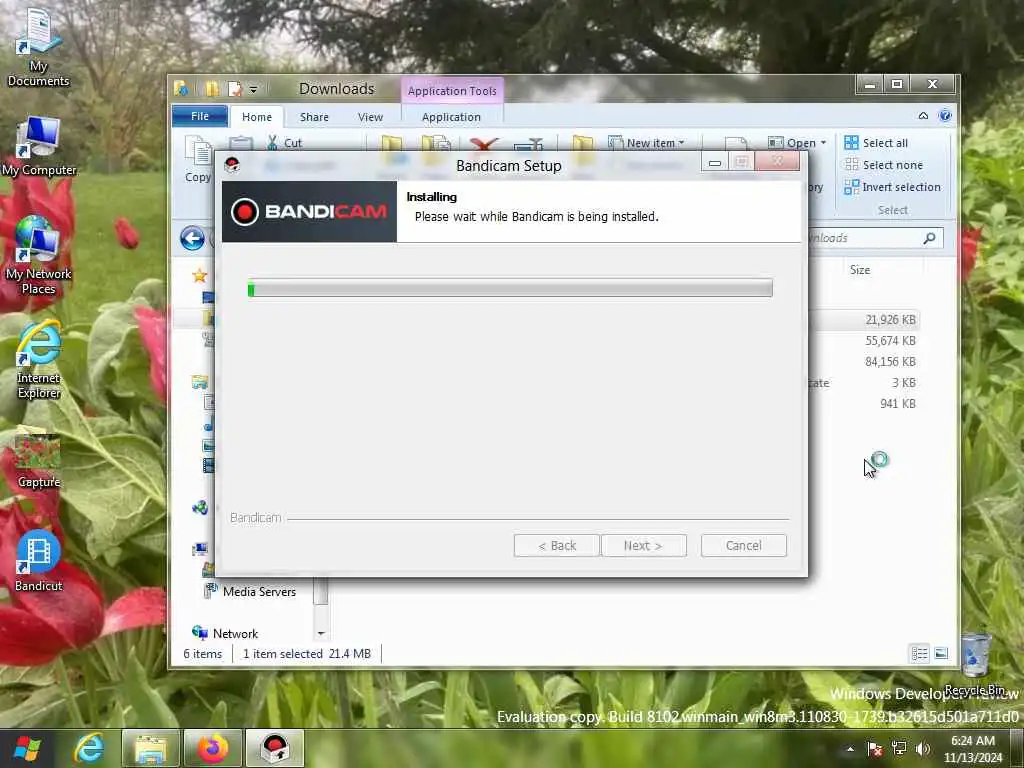Select the file sized 55,674 KB
Image resolution: width=1024 pixels, height=768 pixels.
coord(890,341)
